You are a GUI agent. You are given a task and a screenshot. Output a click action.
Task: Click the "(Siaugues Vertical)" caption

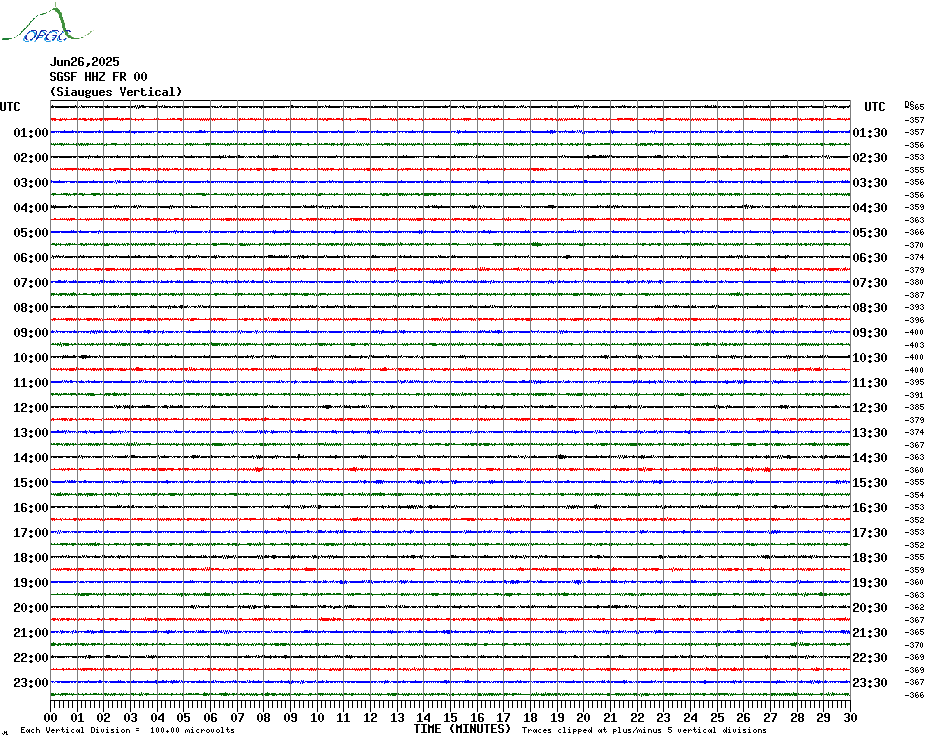[x=116, y=91]
